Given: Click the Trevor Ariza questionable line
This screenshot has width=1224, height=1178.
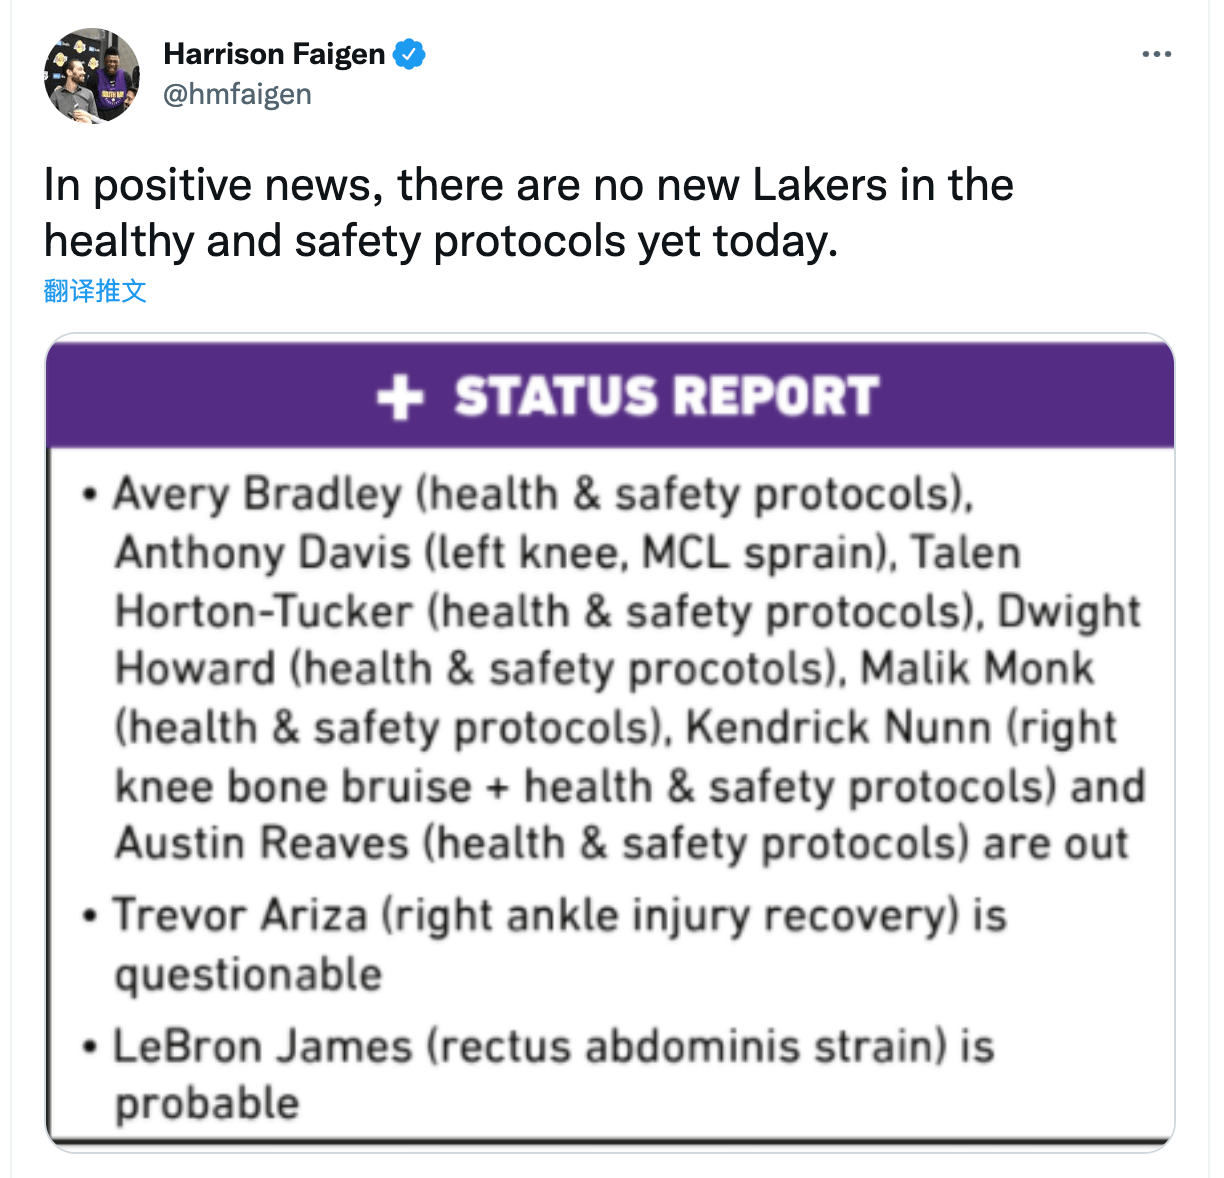Looking at the screenshot, I should [560, 945].
